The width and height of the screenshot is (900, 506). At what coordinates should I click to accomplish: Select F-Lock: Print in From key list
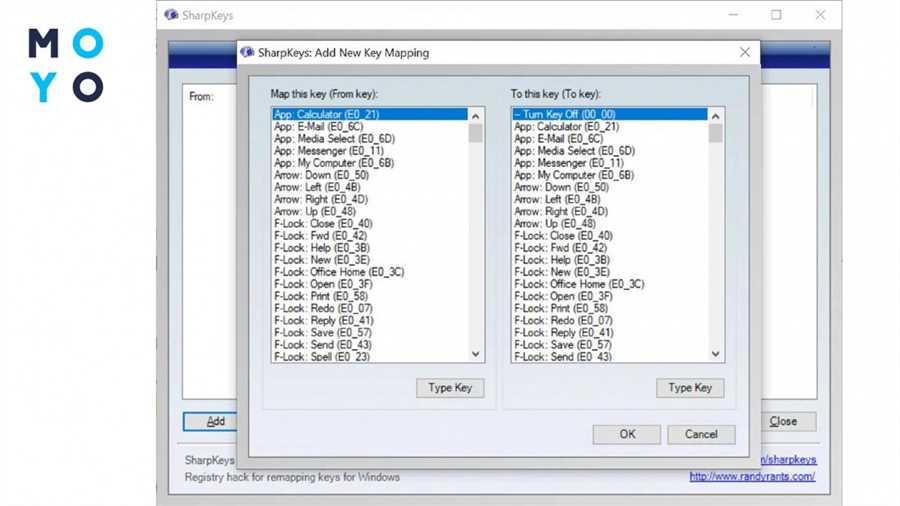tap(321, 296)
